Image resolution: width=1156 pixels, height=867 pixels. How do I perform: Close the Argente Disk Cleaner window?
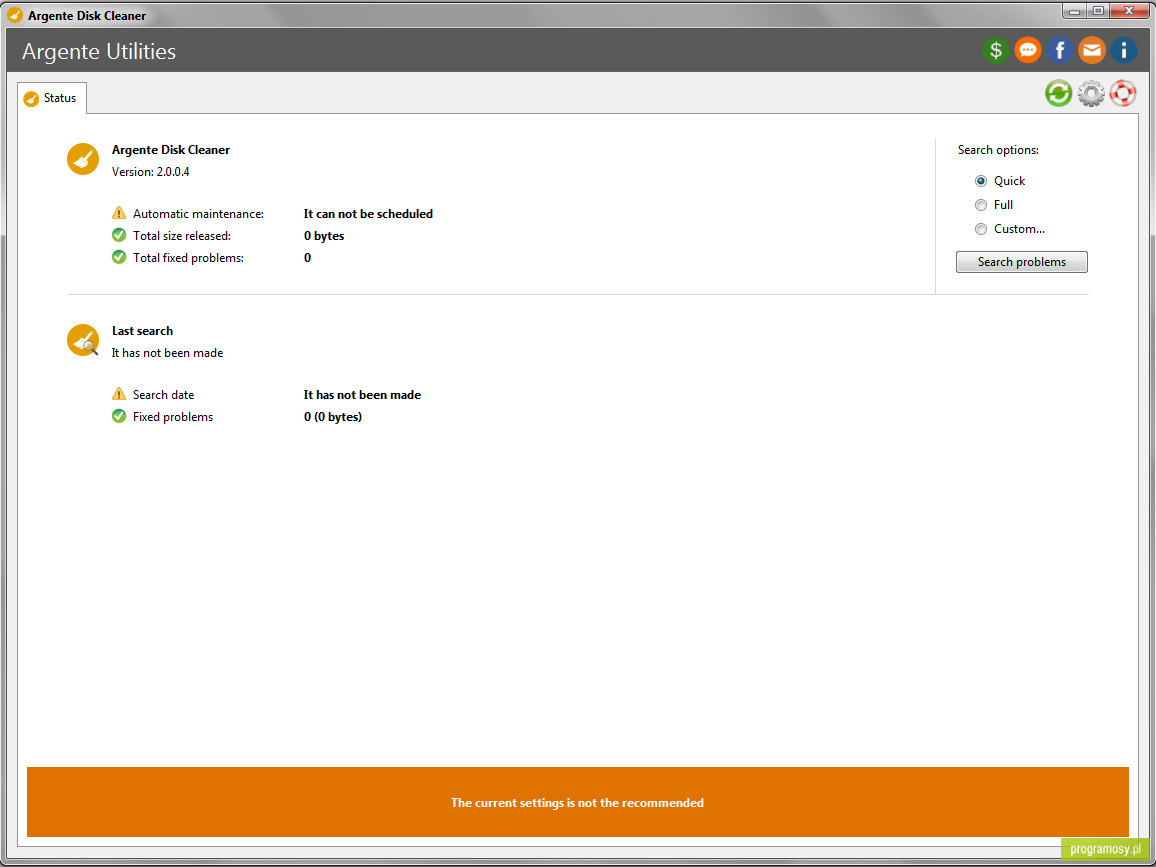(1130, 11)
